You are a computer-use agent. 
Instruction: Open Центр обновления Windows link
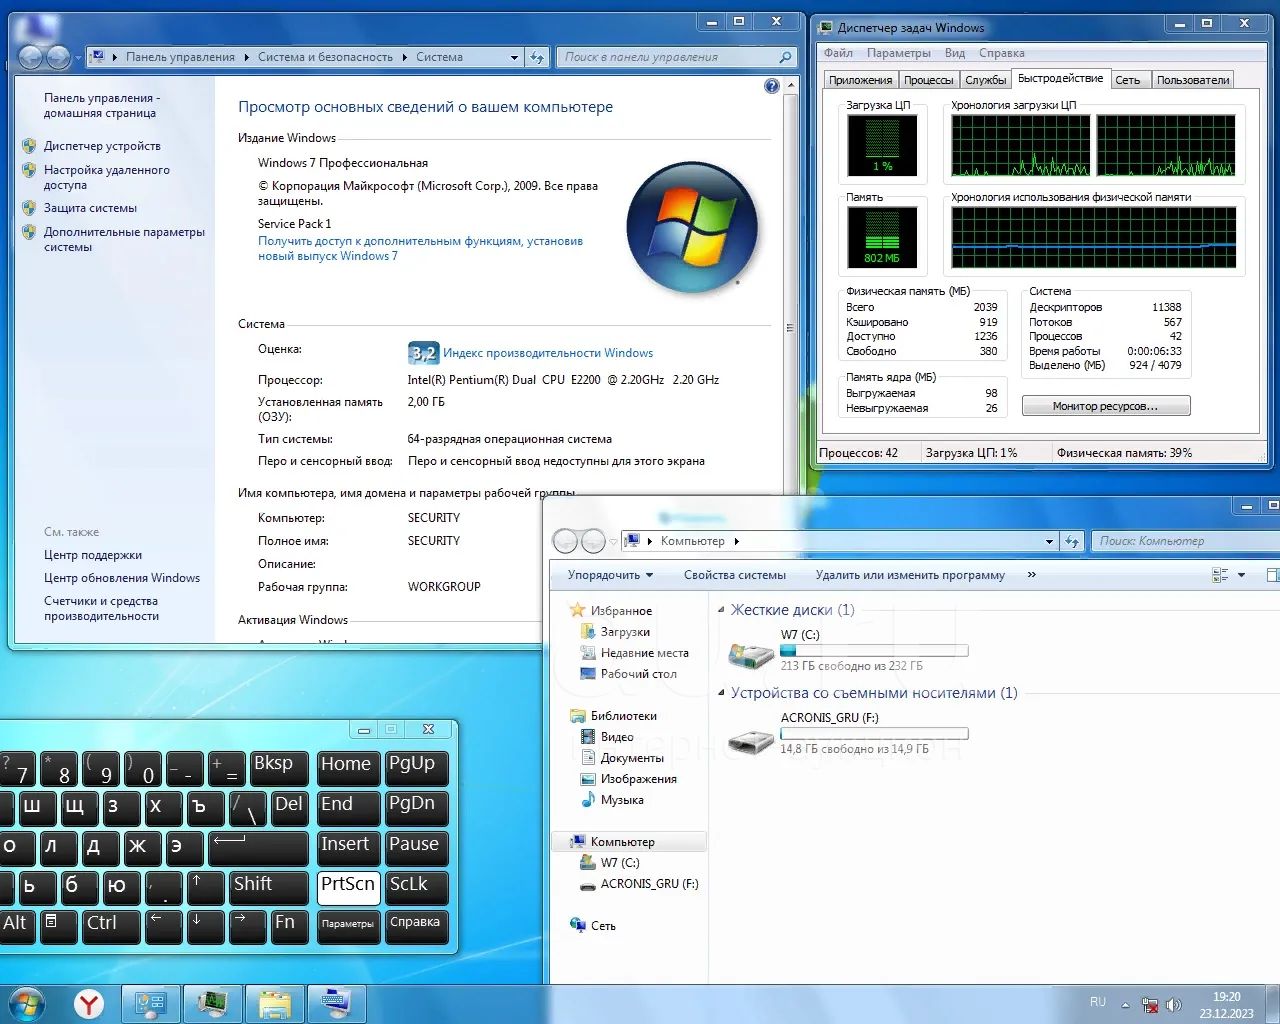click(x=122, y=578)
